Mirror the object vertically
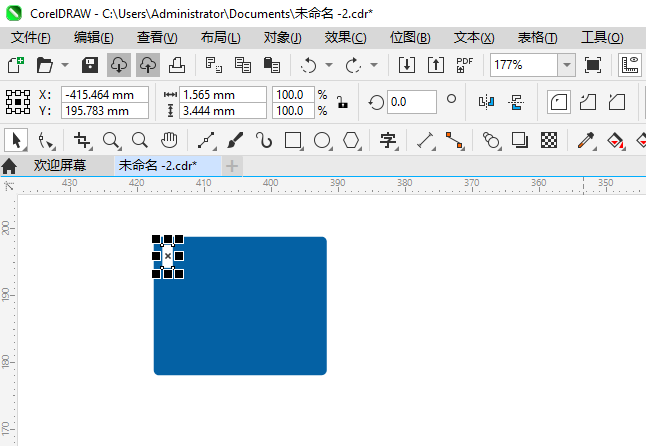Image resolution: width=646 pixels, height=446 pixels. 516,102
